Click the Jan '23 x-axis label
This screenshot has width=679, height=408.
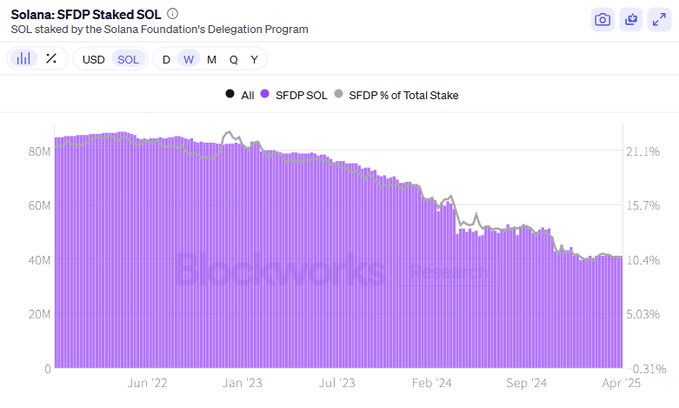(x=242, y=383)
